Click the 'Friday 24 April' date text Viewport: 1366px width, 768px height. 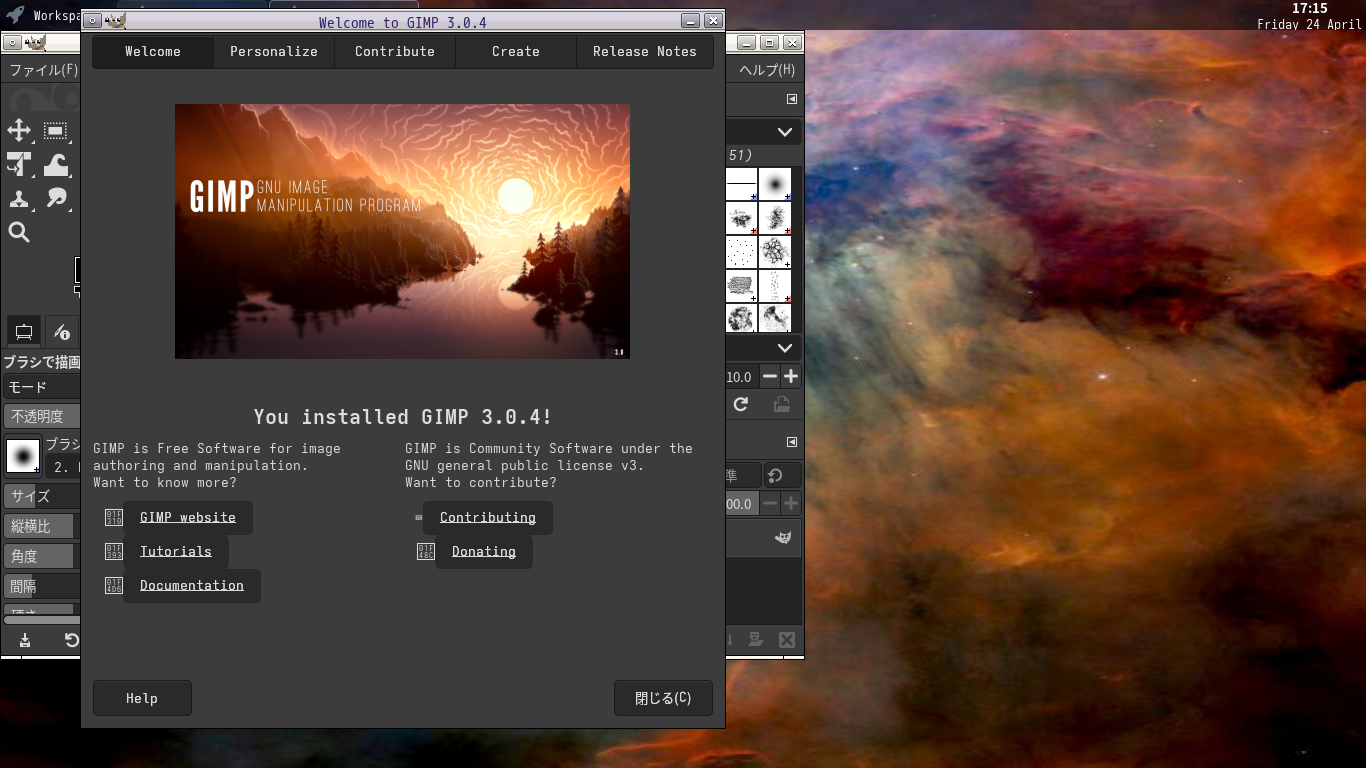click(x=1309, y=24)
